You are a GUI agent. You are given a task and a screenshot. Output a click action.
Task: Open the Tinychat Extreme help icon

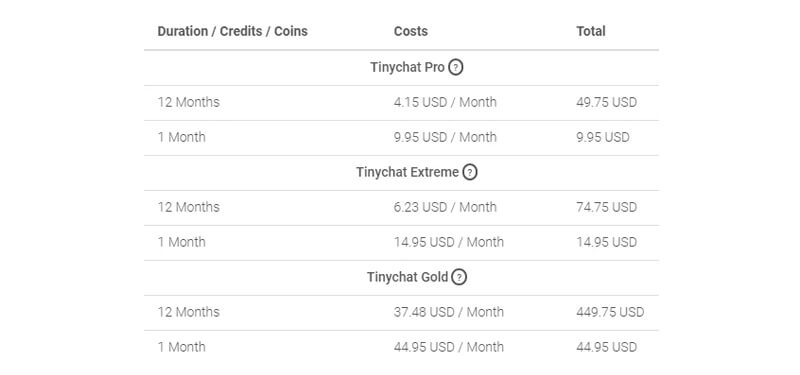[x=470, y=172]
